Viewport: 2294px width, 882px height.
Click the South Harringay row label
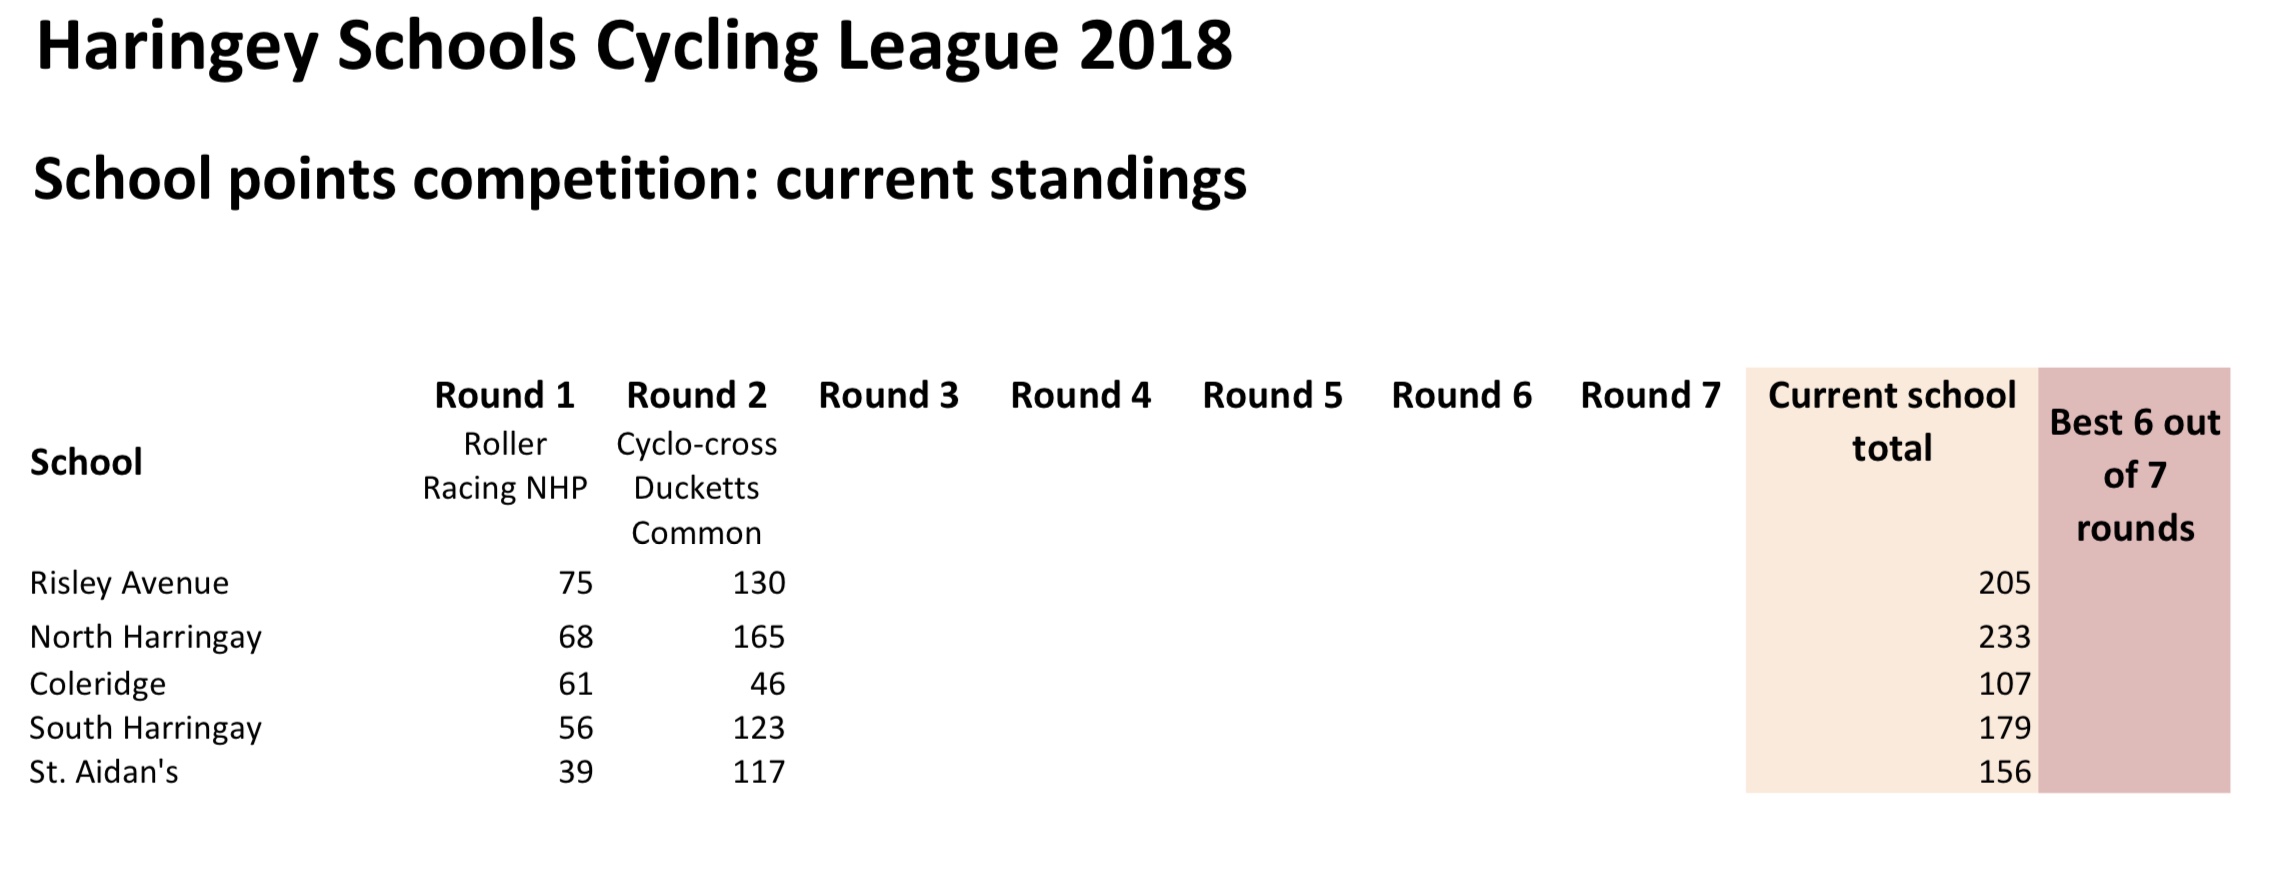(x=145, y=728)
